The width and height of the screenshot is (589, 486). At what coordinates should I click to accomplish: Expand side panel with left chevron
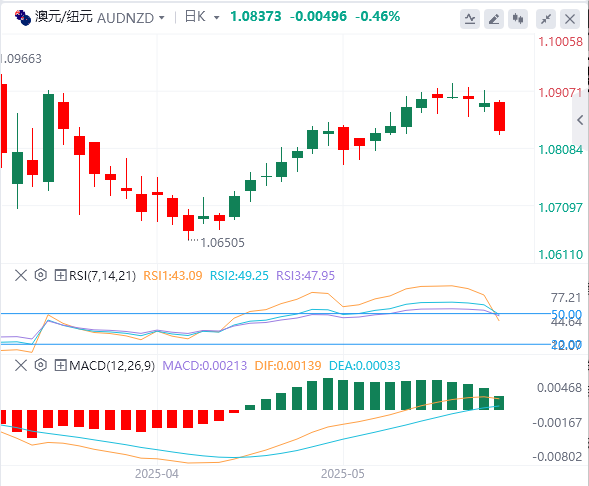pos(580,120)
